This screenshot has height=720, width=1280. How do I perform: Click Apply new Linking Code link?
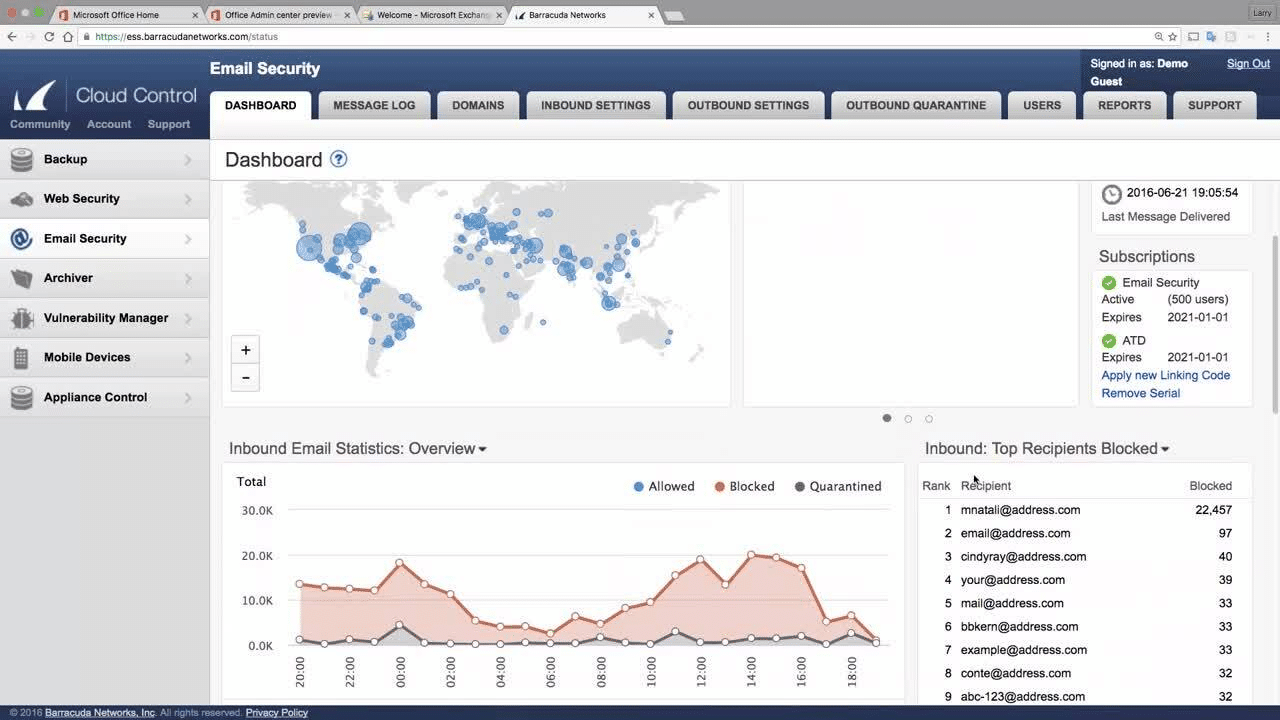pyautogui.click(x=1166, y=376)
